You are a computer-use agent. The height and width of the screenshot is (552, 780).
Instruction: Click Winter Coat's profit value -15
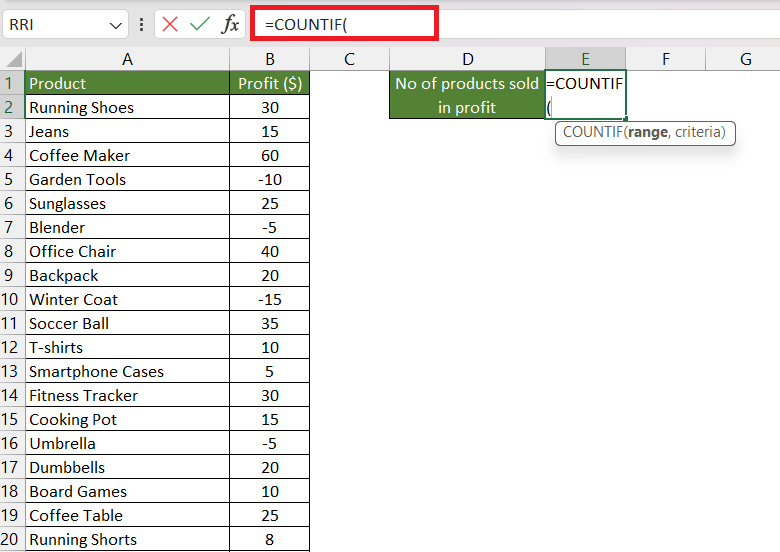point(270,299)
